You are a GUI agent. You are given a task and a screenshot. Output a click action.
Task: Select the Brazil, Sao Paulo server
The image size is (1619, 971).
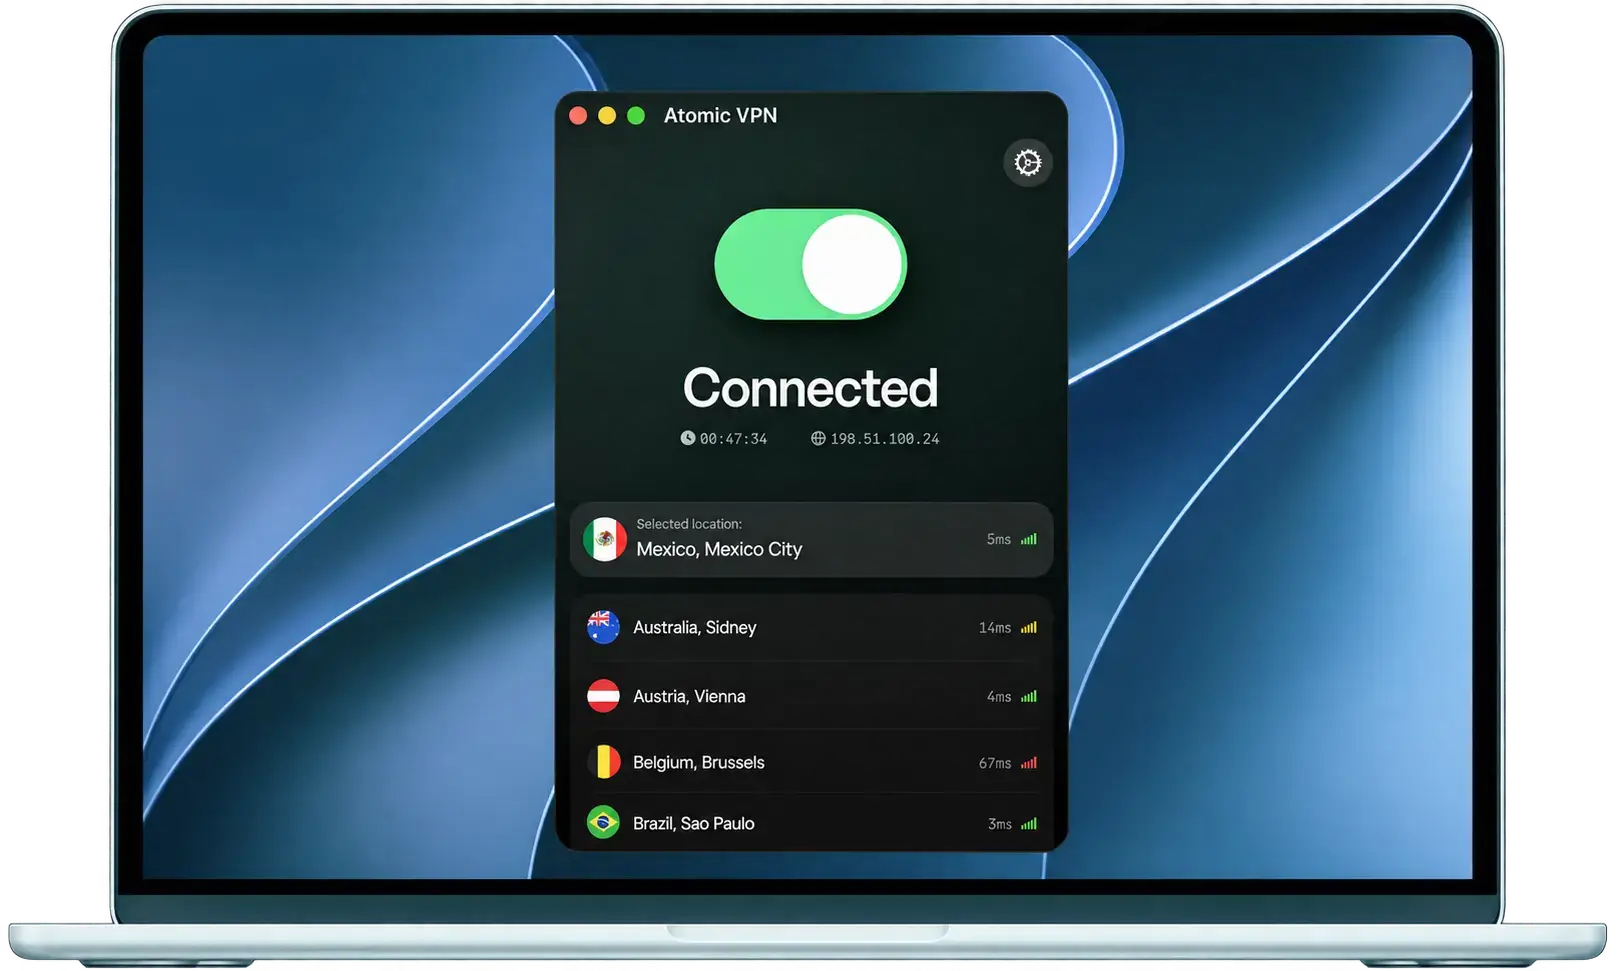[811, 823]
